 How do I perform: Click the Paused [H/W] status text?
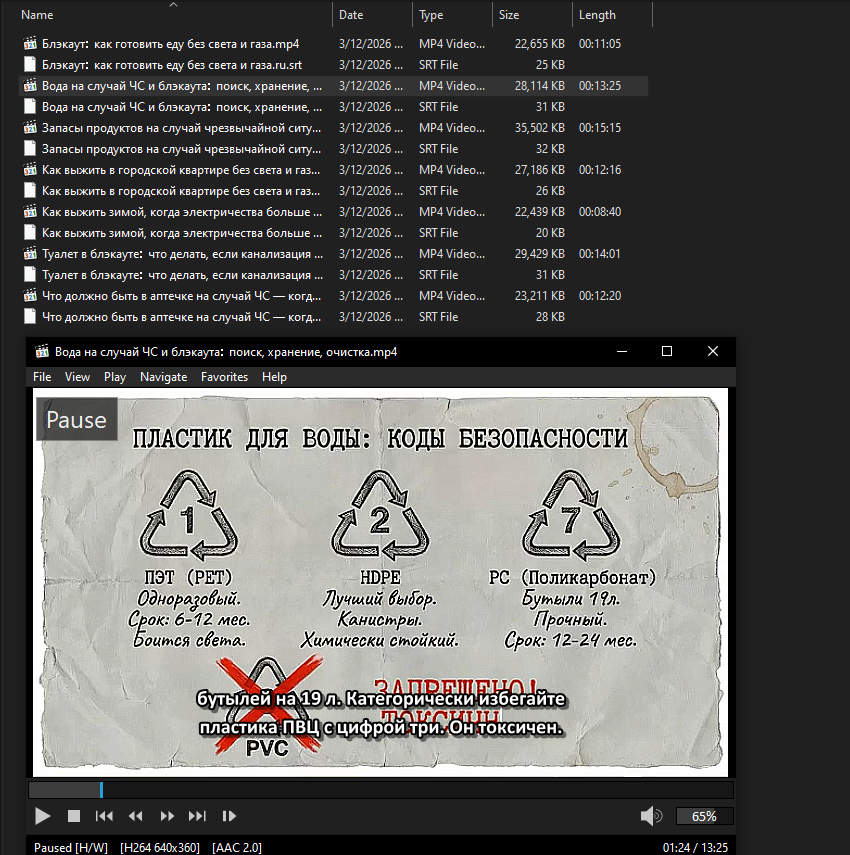pos(71,847)
